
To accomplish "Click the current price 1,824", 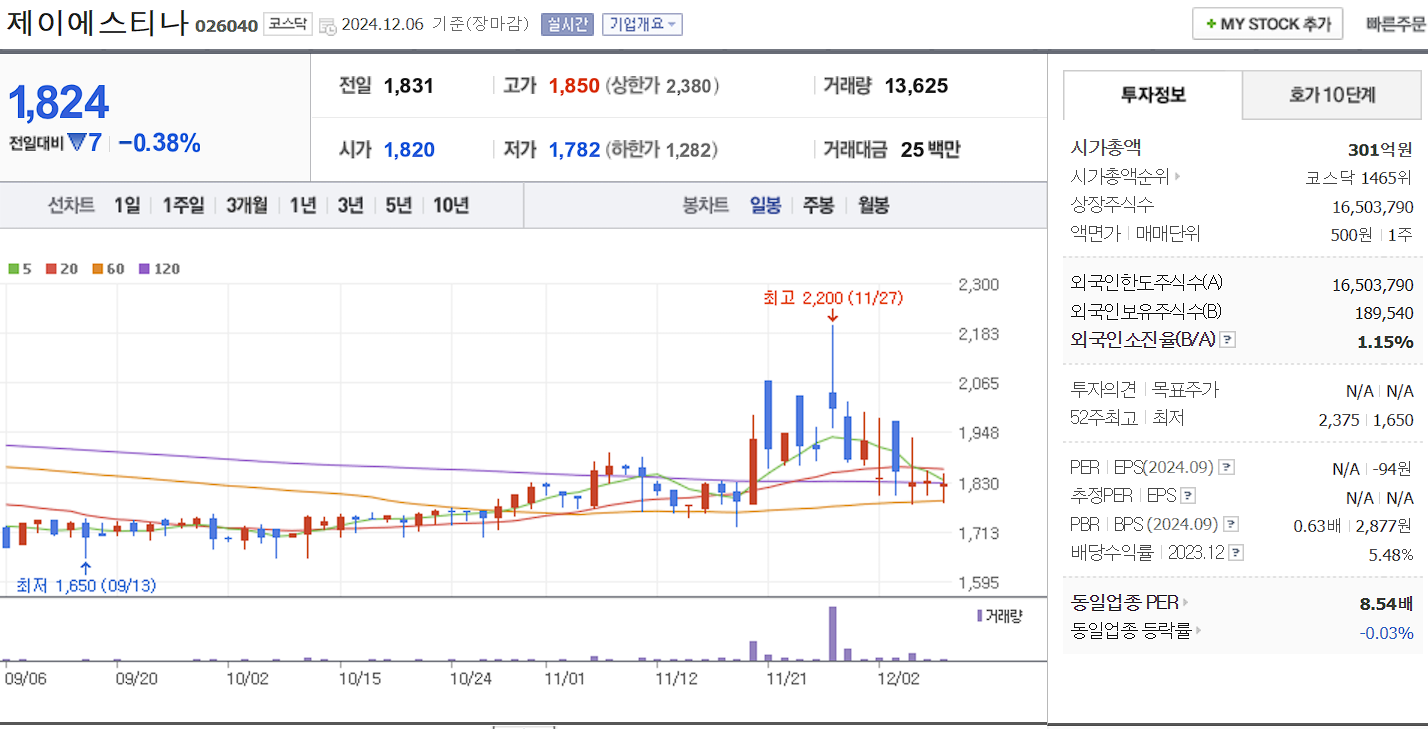I will [x=58, y=102].
